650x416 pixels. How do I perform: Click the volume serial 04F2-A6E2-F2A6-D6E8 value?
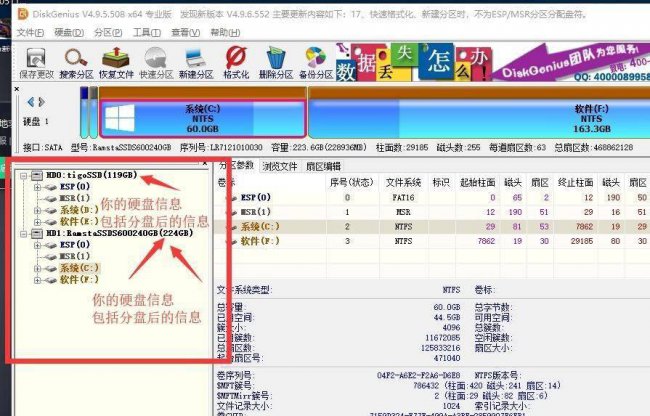click(x=418, y=375)
